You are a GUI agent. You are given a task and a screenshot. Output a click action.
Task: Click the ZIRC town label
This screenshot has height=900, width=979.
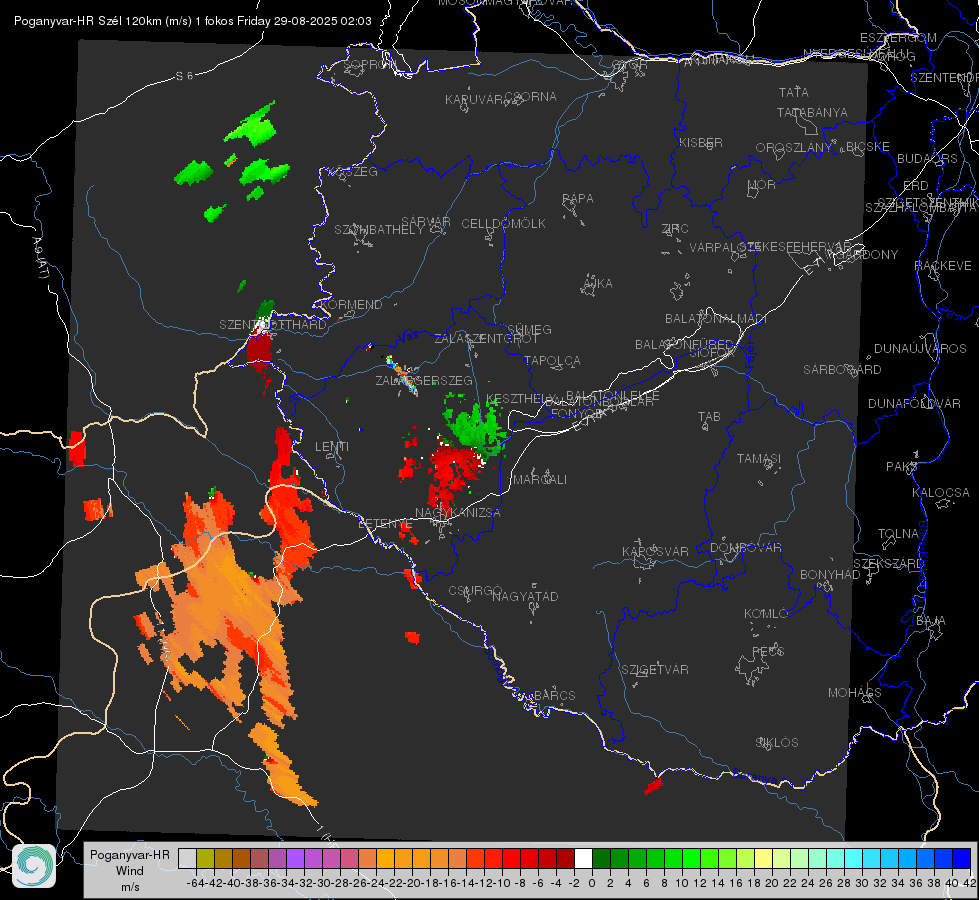pyautogui.click(x=675, y=229)
